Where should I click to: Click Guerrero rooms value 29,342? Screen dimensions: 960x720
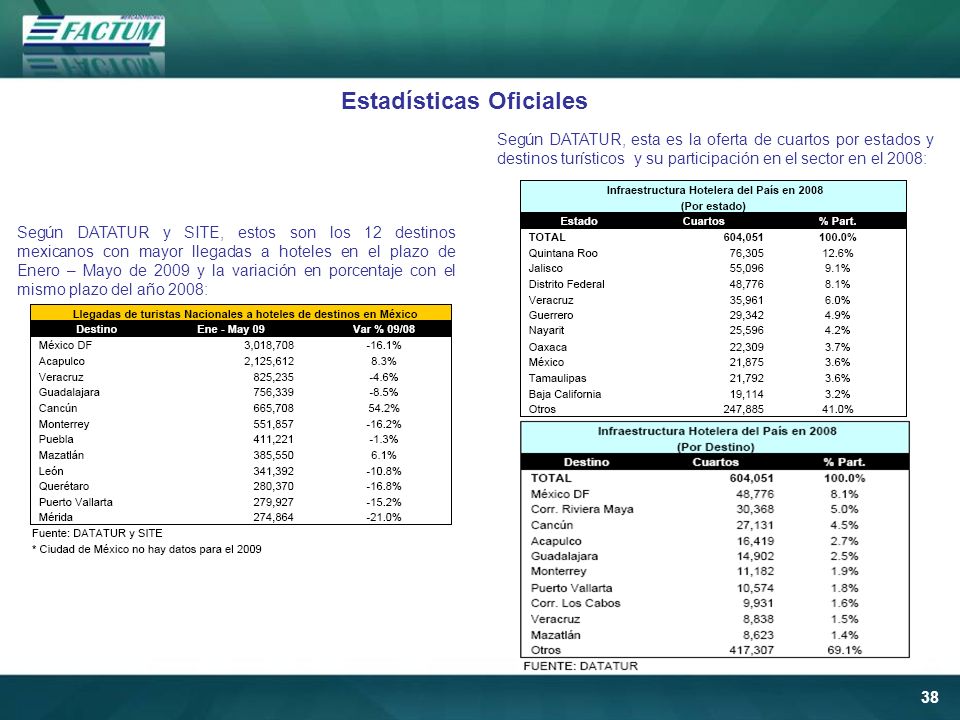coord(746,315)
